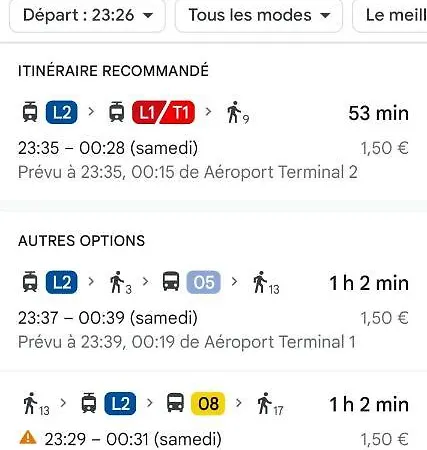Click the 13-minute walk icon after bus 05

coord(266,283)
